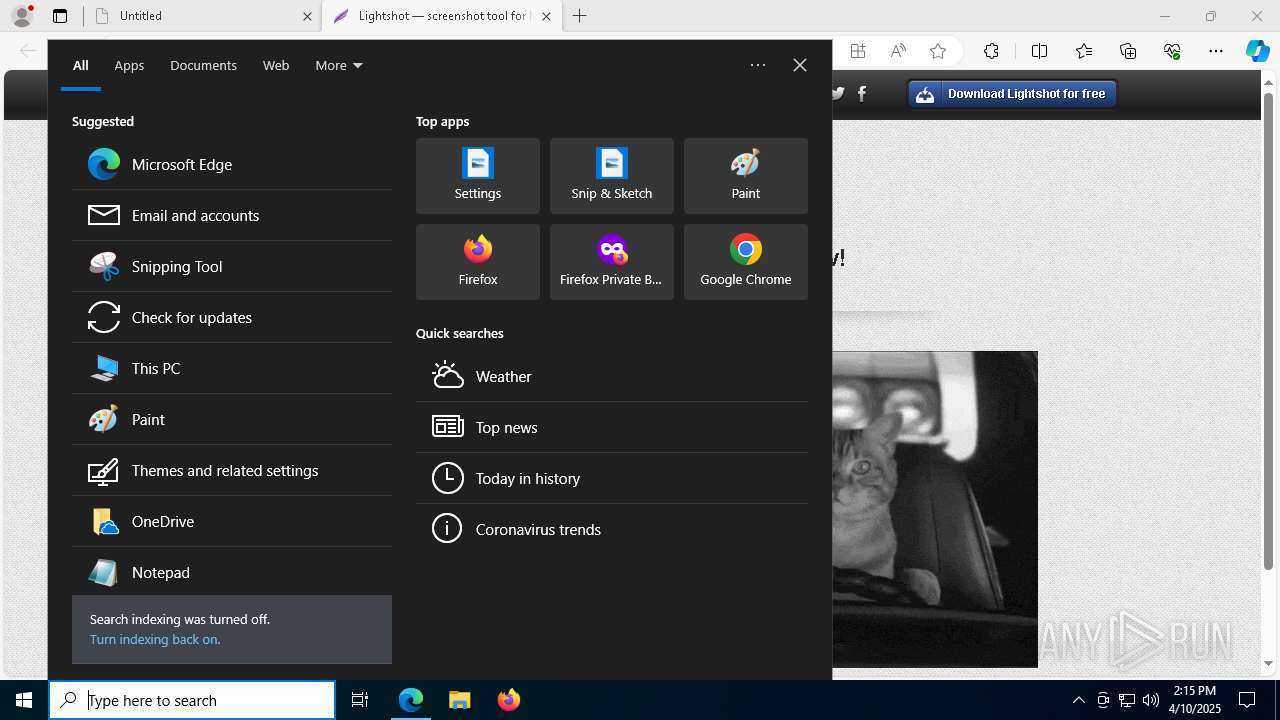Close the Untitled tab
The height and width of the screenshot is (720, 1280).
tap(307, 16)
